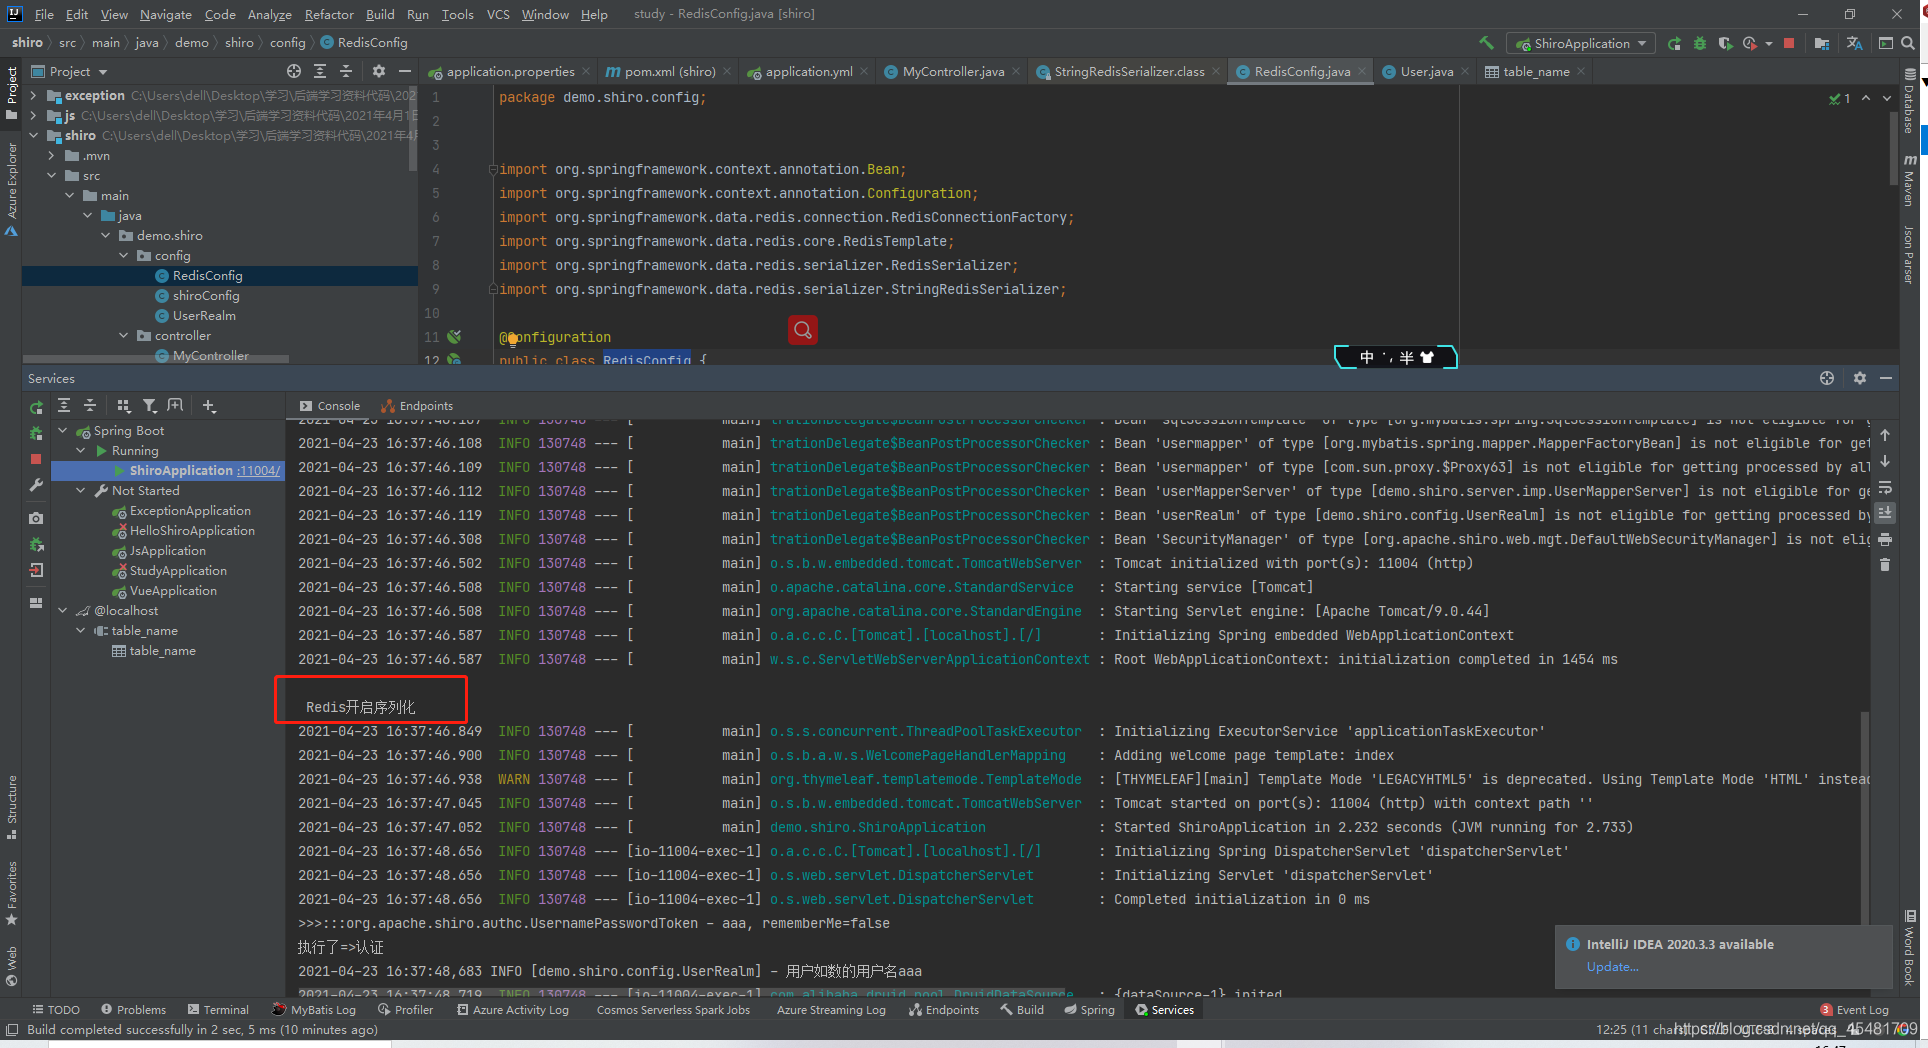This screenshot has height=1048, width=1928.
Task: Open the Navigate menu
Action: [x=164, y=14]
